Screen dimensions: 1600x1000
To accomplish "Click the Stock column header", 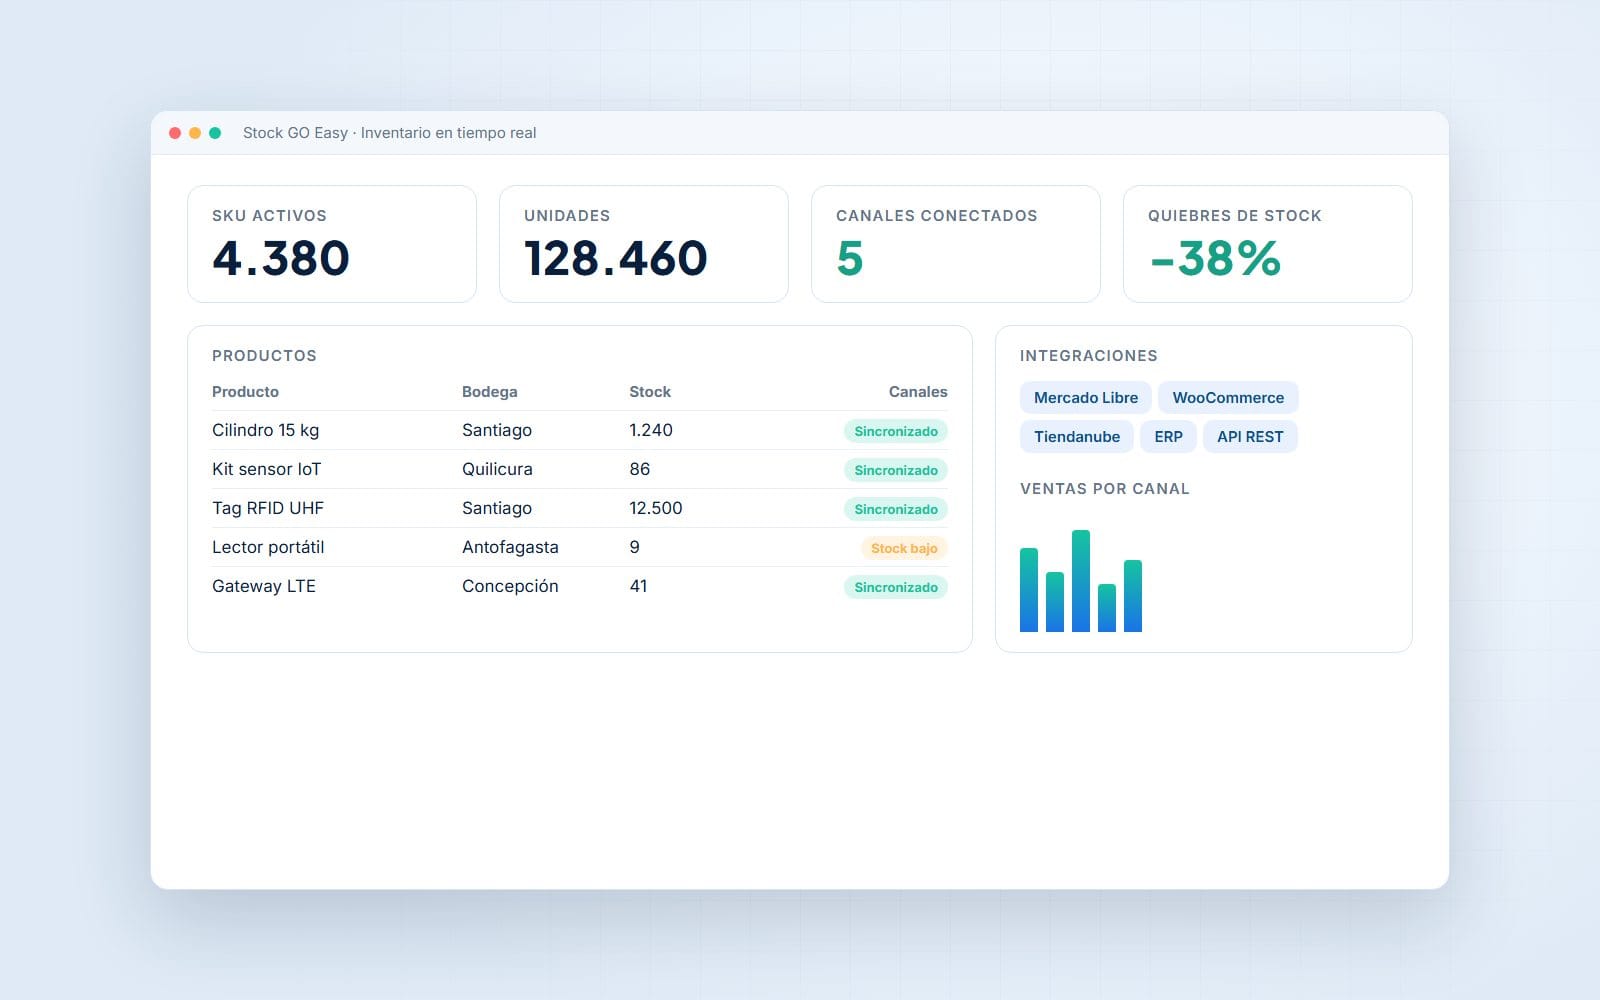I will click(x=650, y=392).
